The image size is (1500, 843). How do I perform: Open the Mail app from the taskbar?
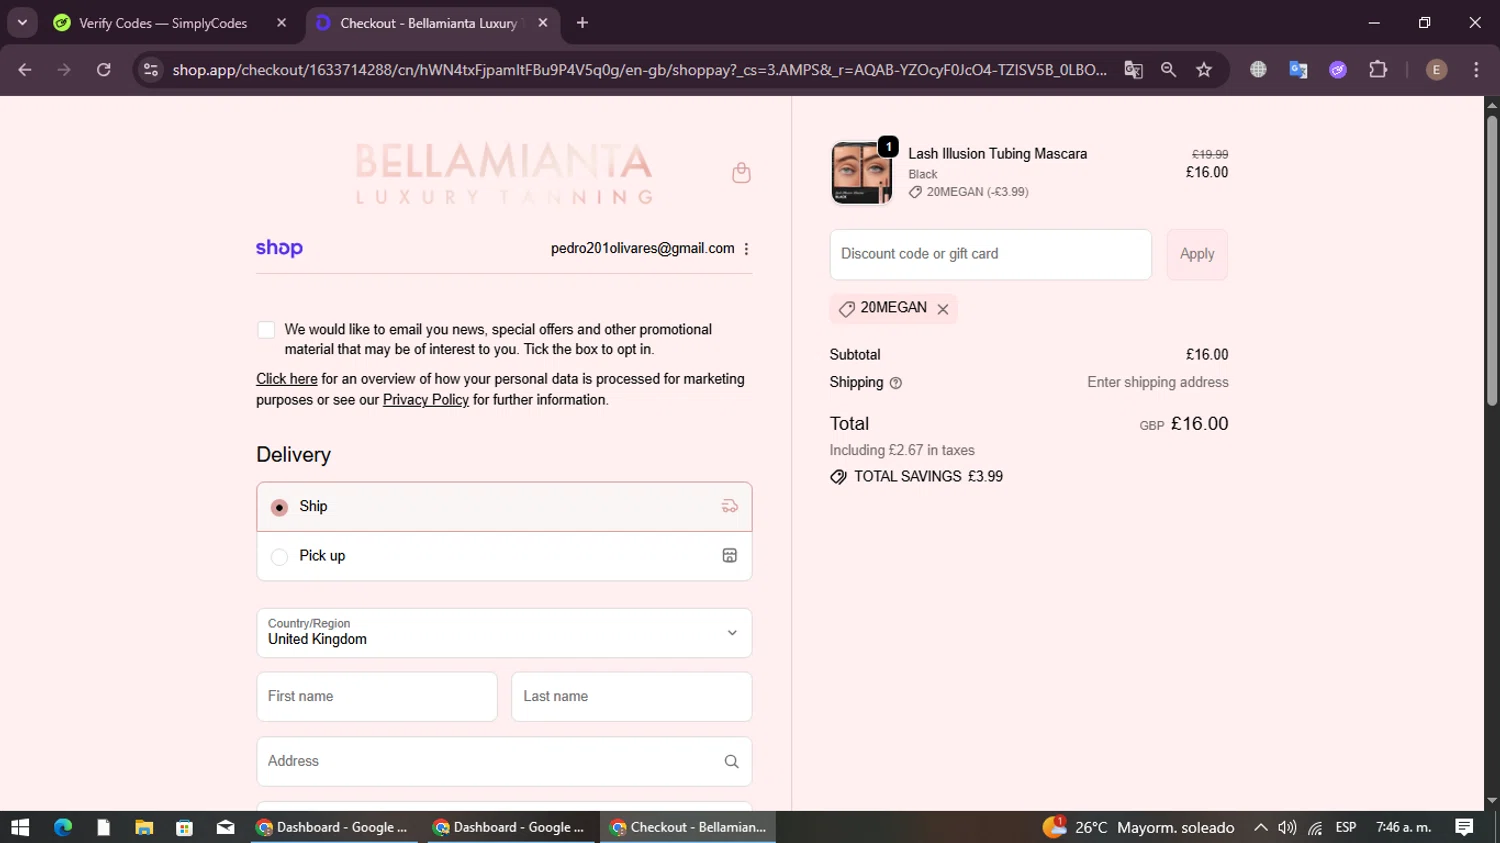225,827
